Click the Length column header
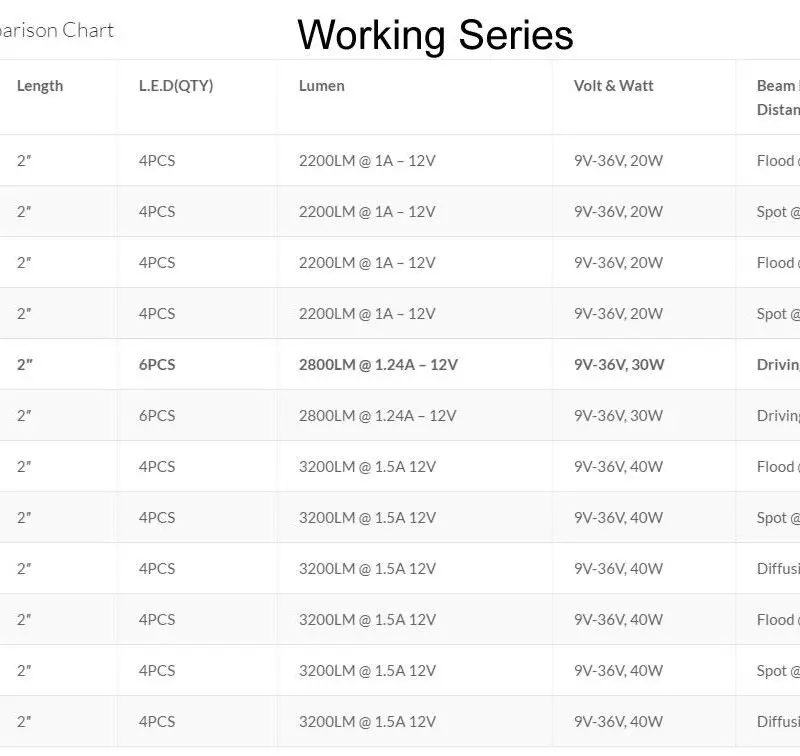800x756 pixels. coord(40,86)
